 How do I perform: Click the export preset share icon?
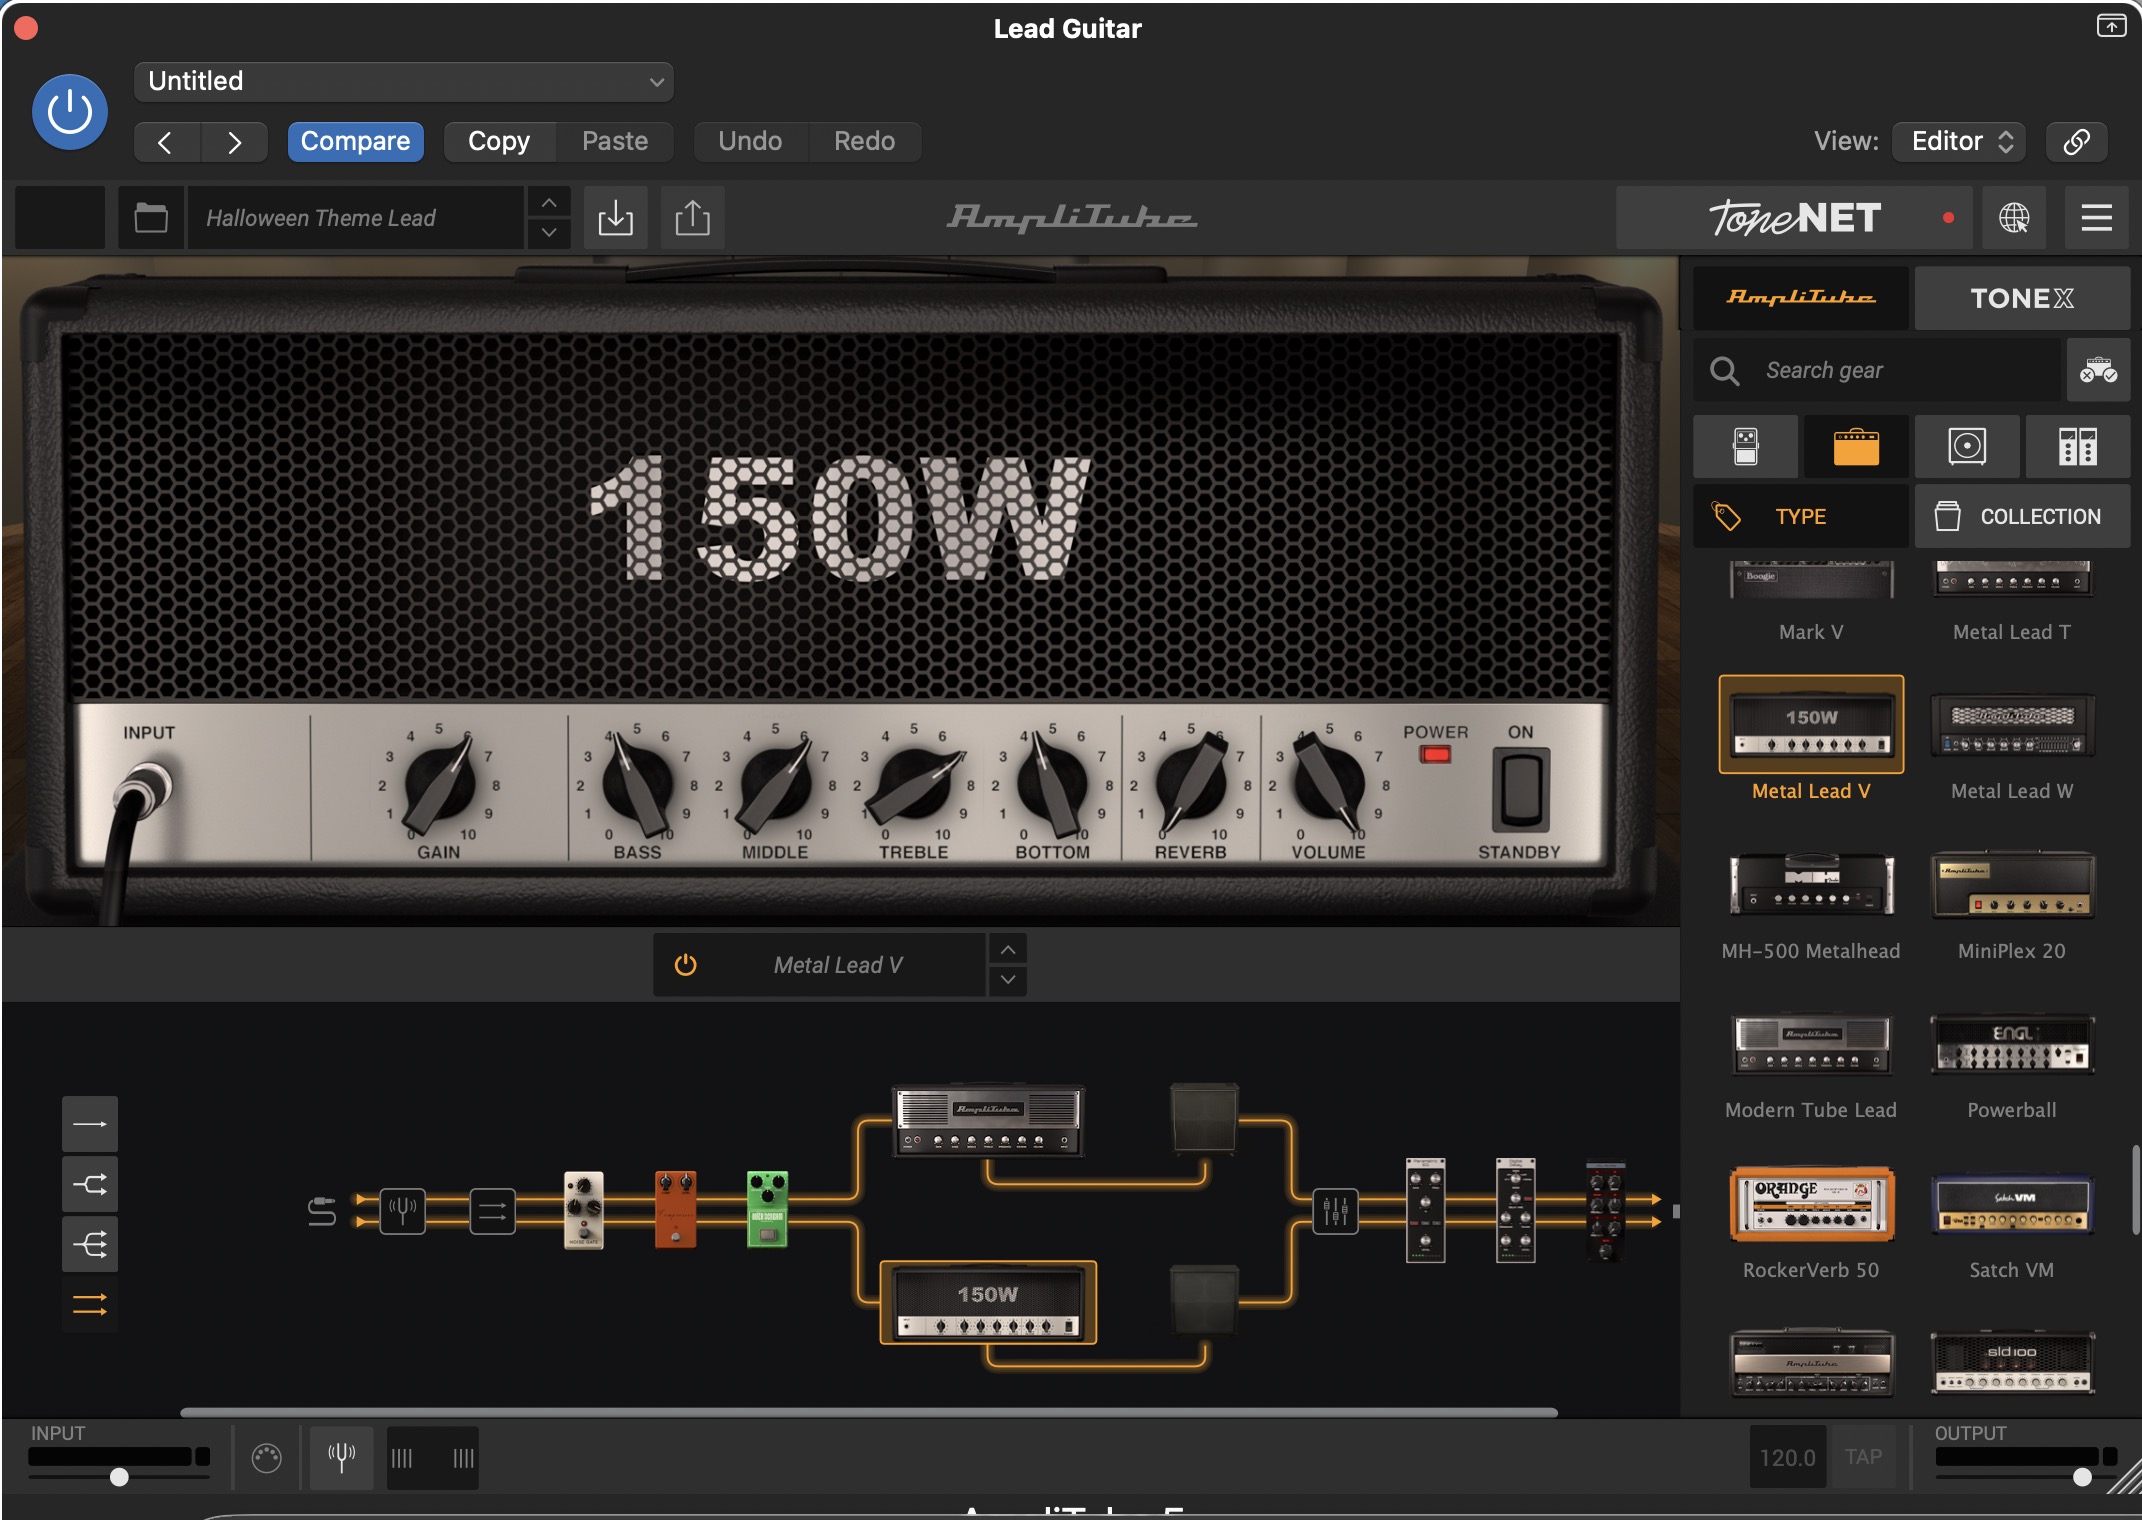[692, 217]
